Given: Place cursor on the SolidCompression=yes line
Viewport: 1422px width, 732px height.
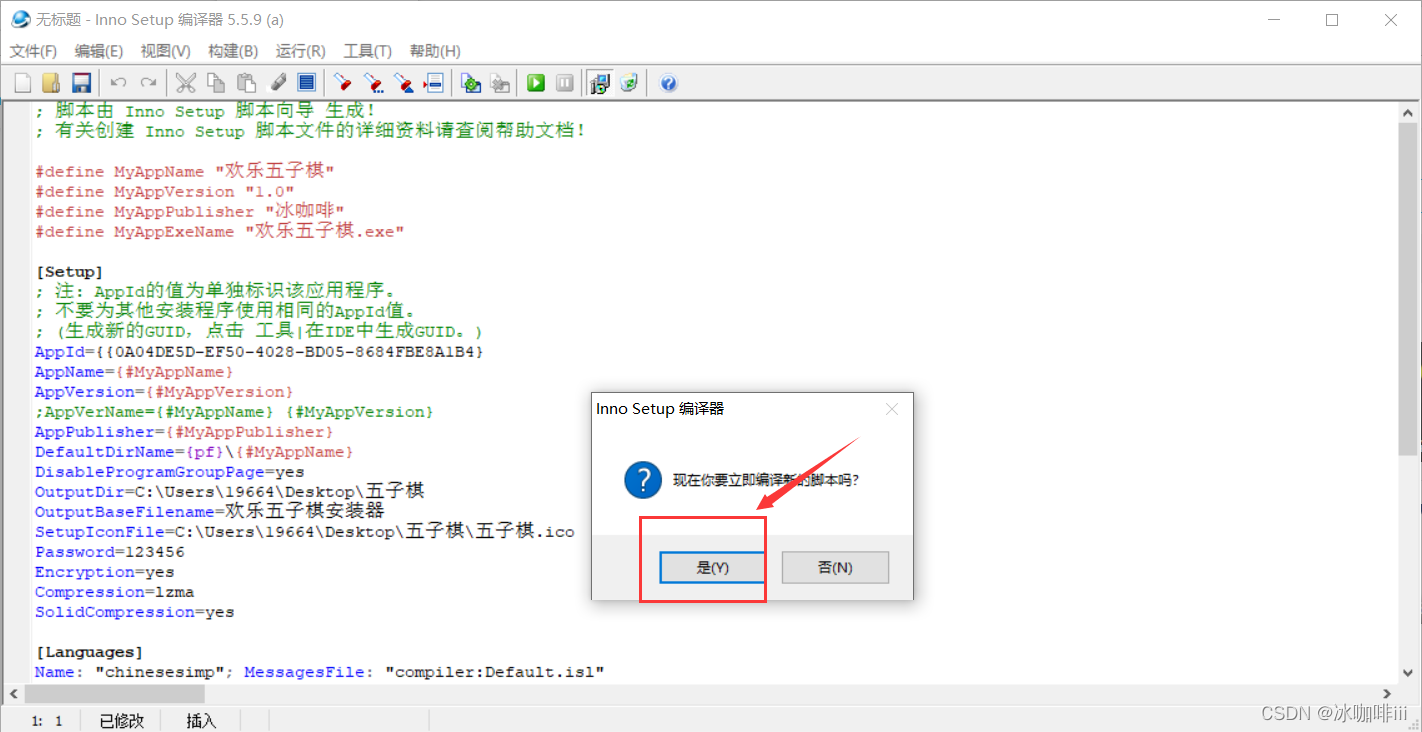Looking at the screenshot, I should coord(135,612).
